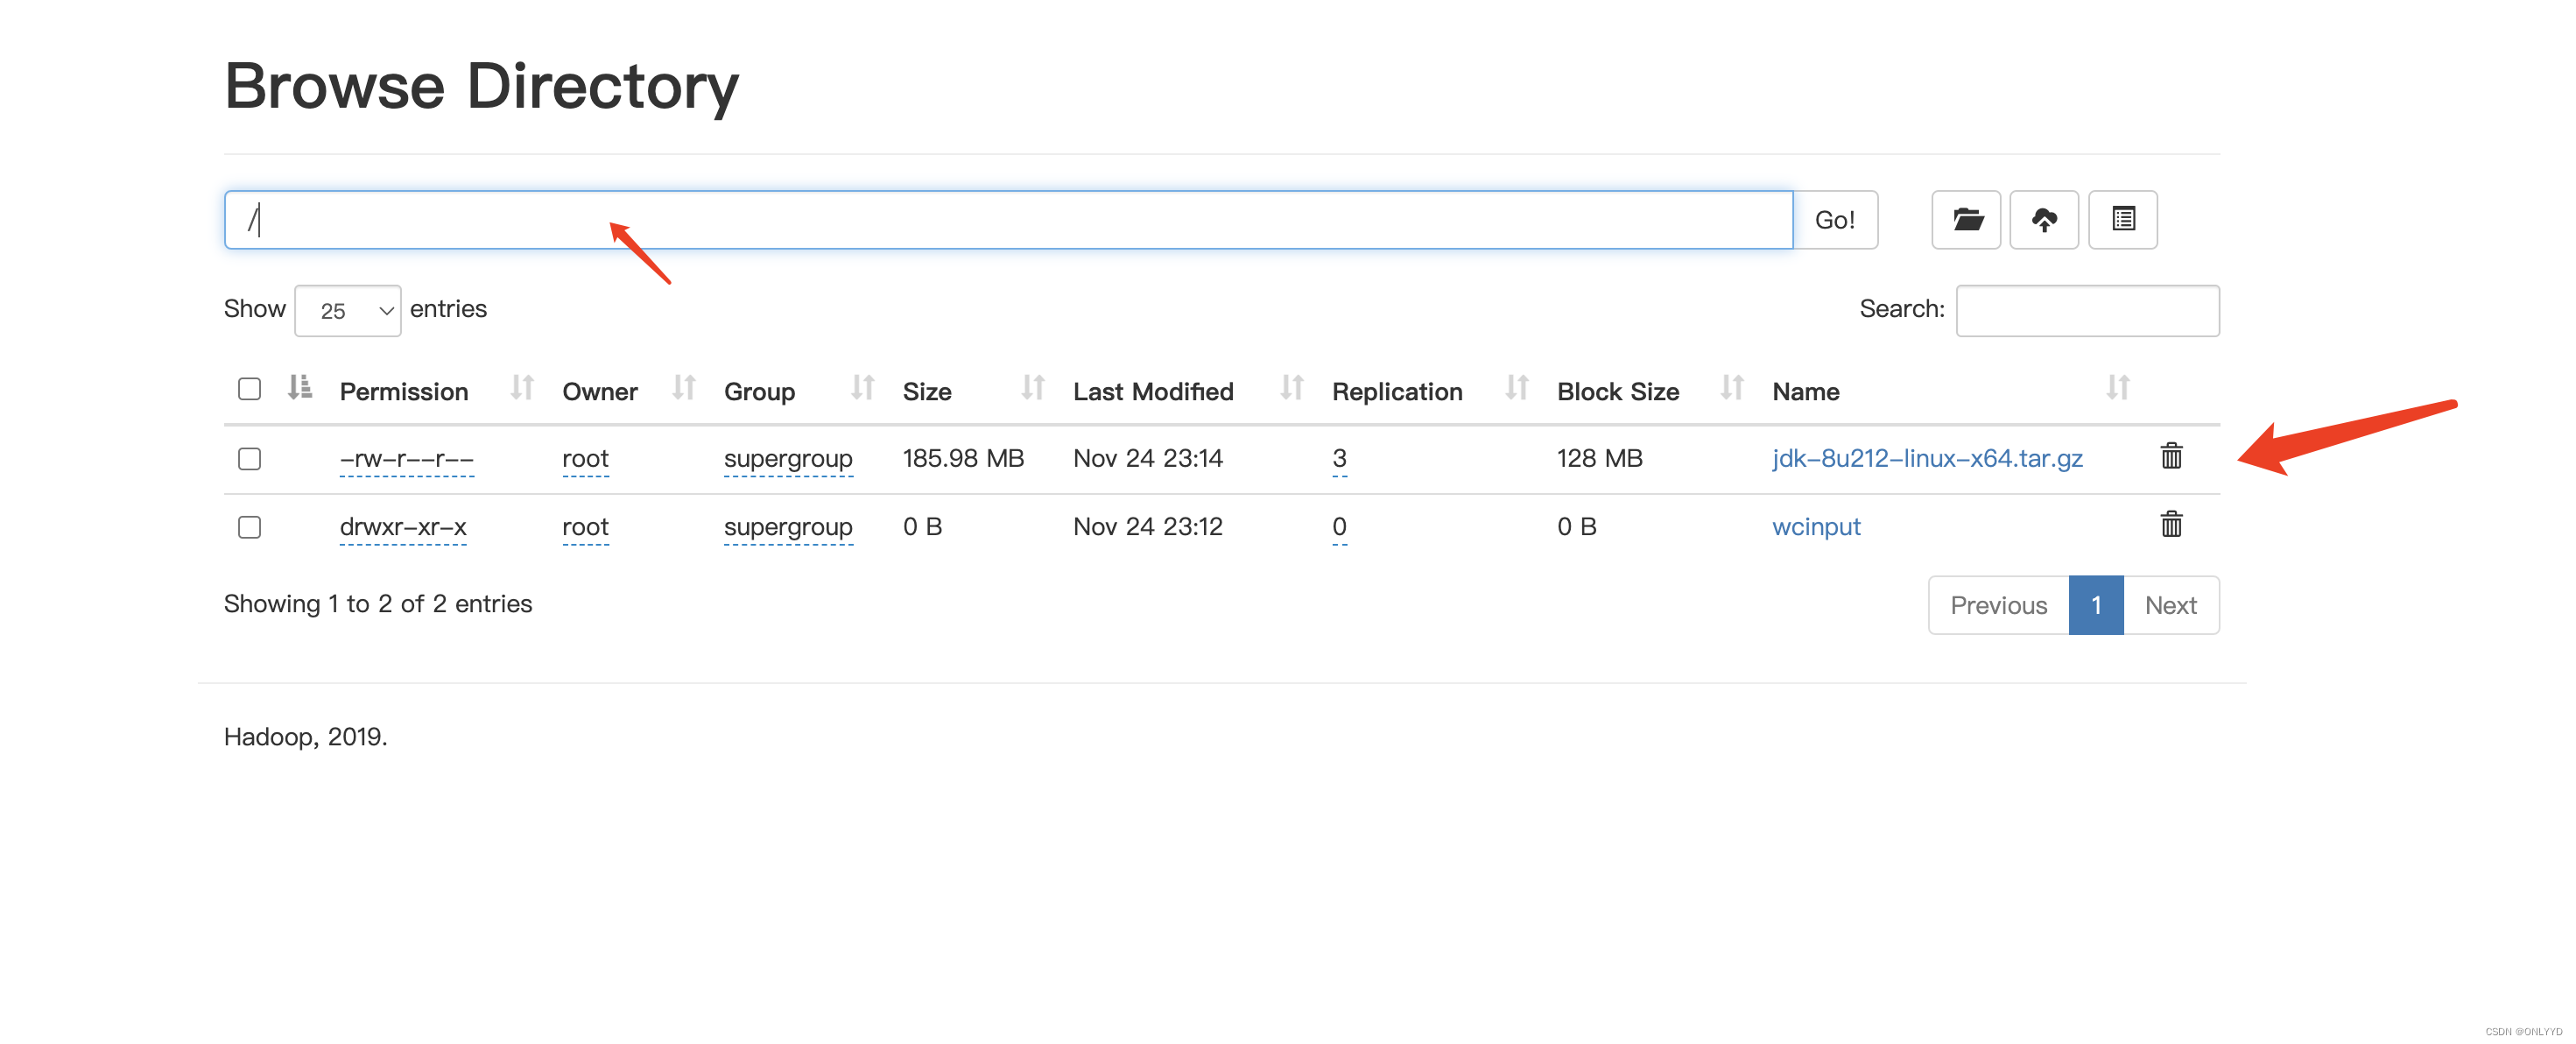Open jdk-8u212-linux-x64.tar.gz file link
This screenshot has height=1044, width=2576.
[x=1926, y=459]
